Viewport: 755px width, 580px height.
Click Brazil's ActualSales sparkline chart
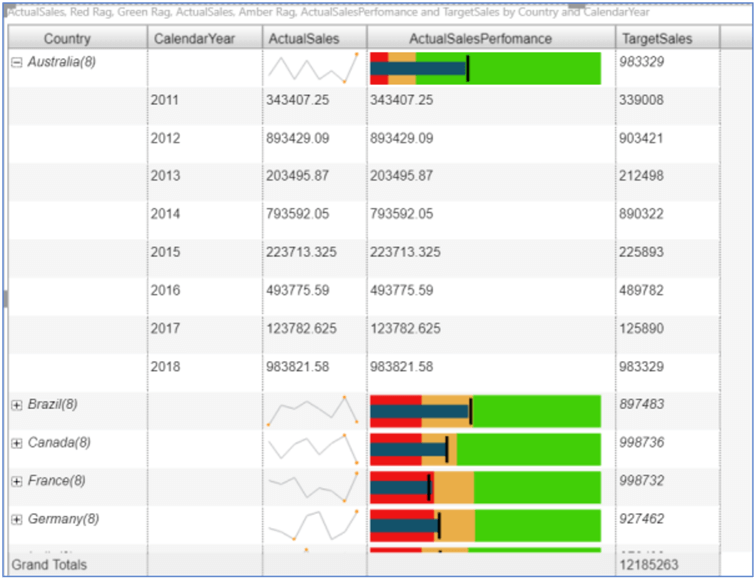312,411
